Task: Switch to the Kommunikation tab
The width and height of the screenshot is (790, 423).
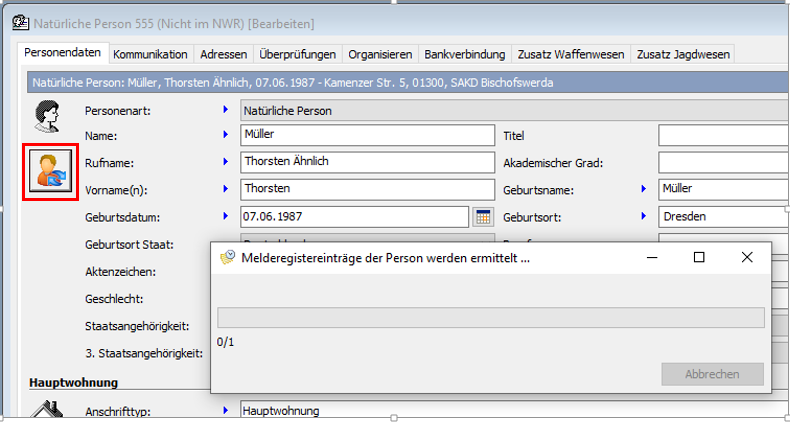Action: [150, 54]
